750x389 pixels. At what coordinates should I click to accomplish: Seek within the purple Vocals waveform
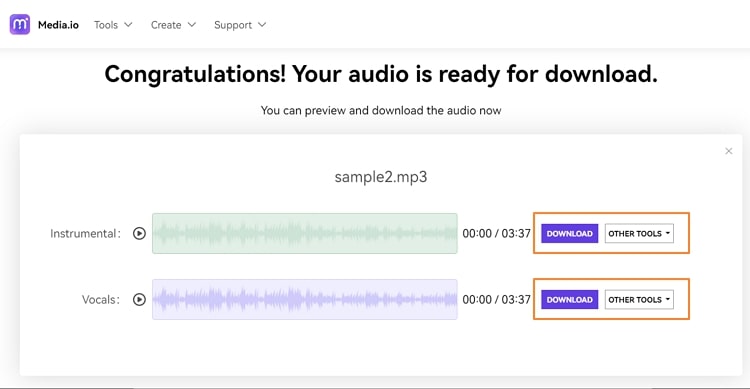[305, 300]
